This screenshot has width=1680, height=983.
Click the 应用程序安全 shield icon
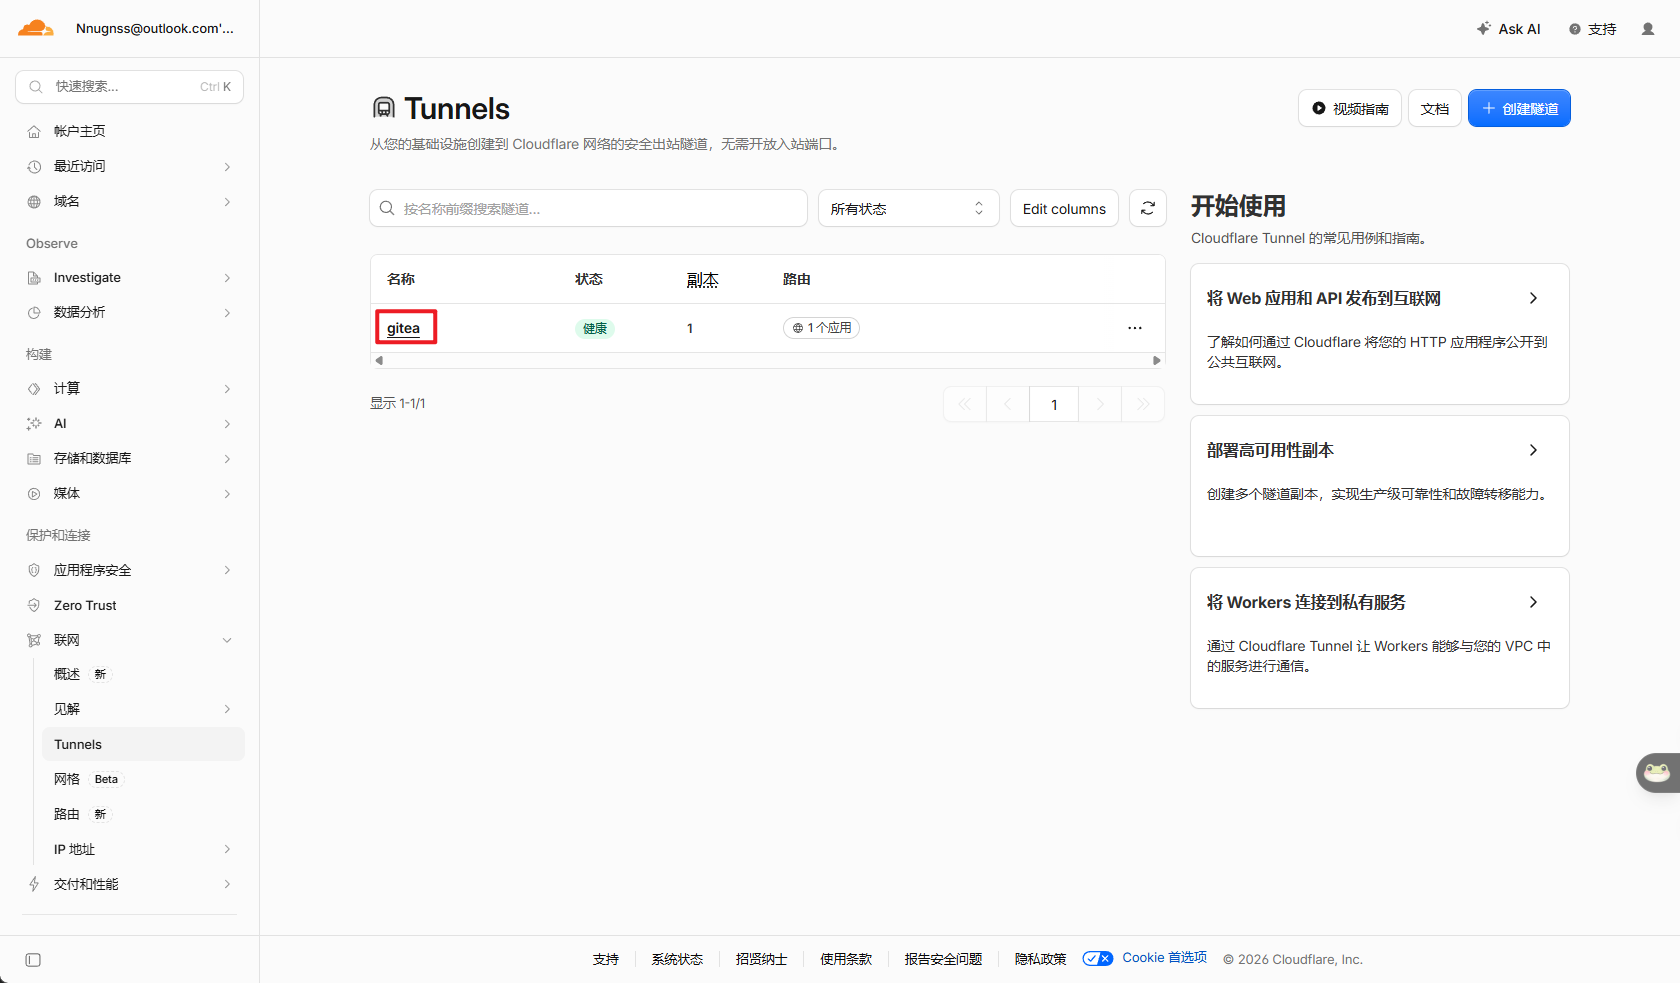point(34,570)
